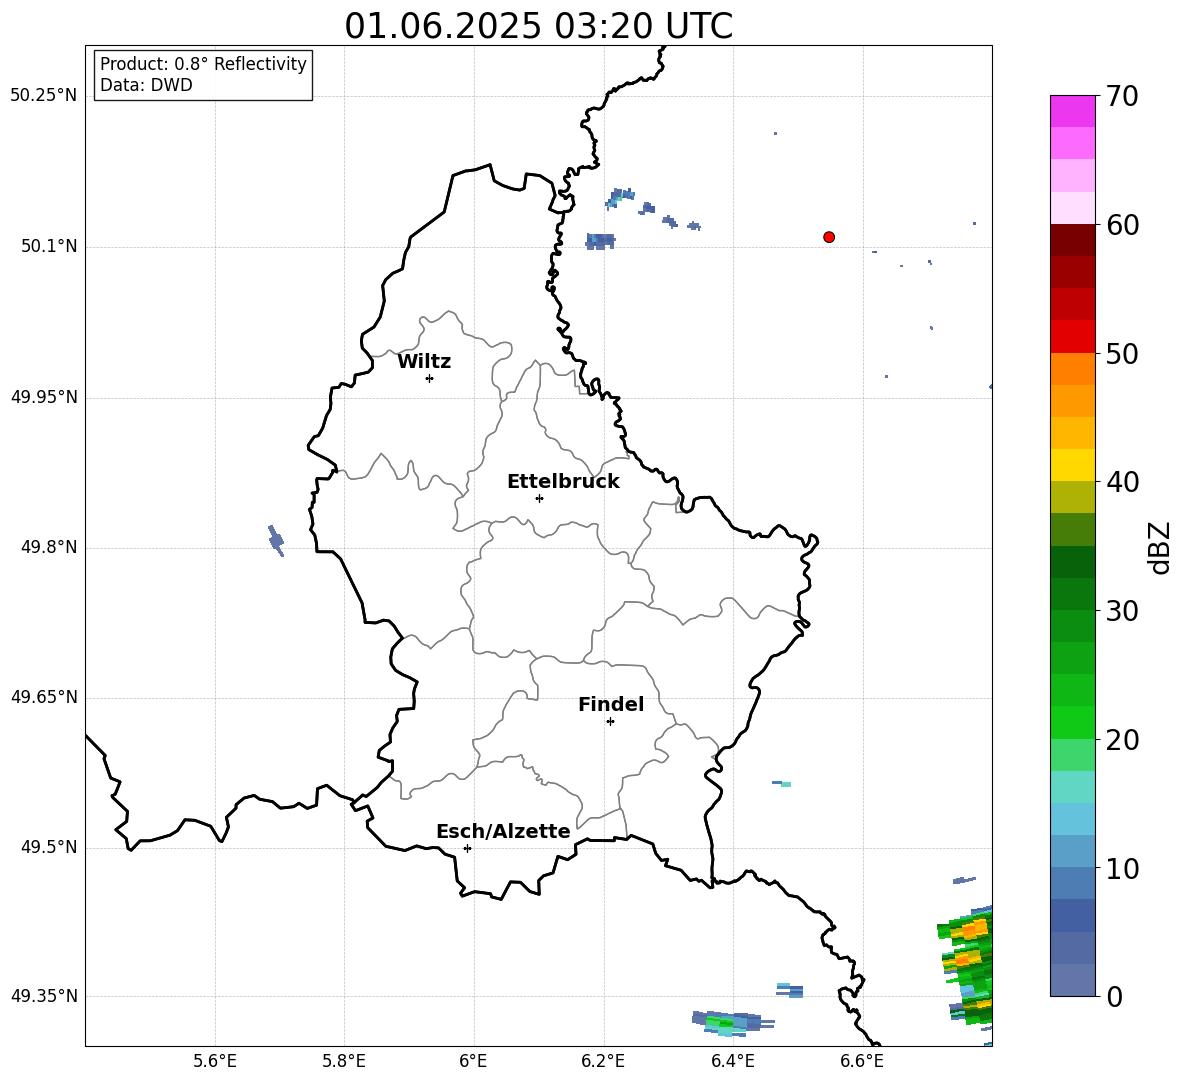
Task: Click the colorbar tick value 30
Action: point(1122,611)
